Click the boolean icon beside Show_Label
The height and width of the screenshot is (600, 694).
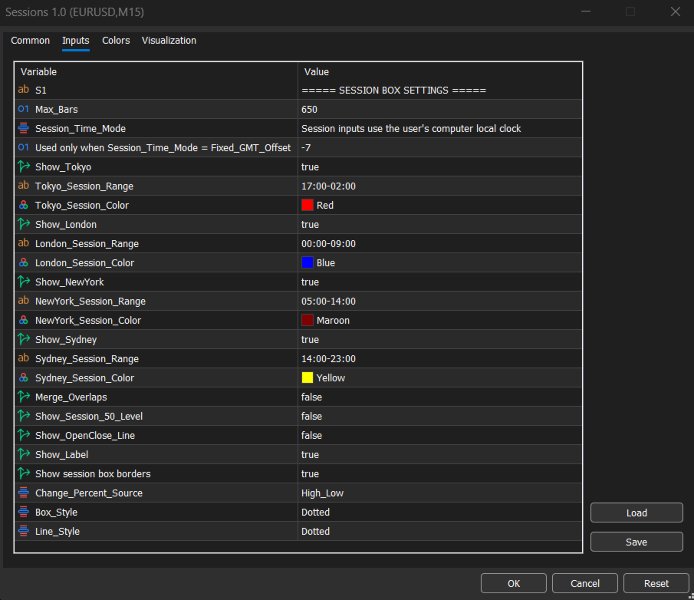point(23,454)
